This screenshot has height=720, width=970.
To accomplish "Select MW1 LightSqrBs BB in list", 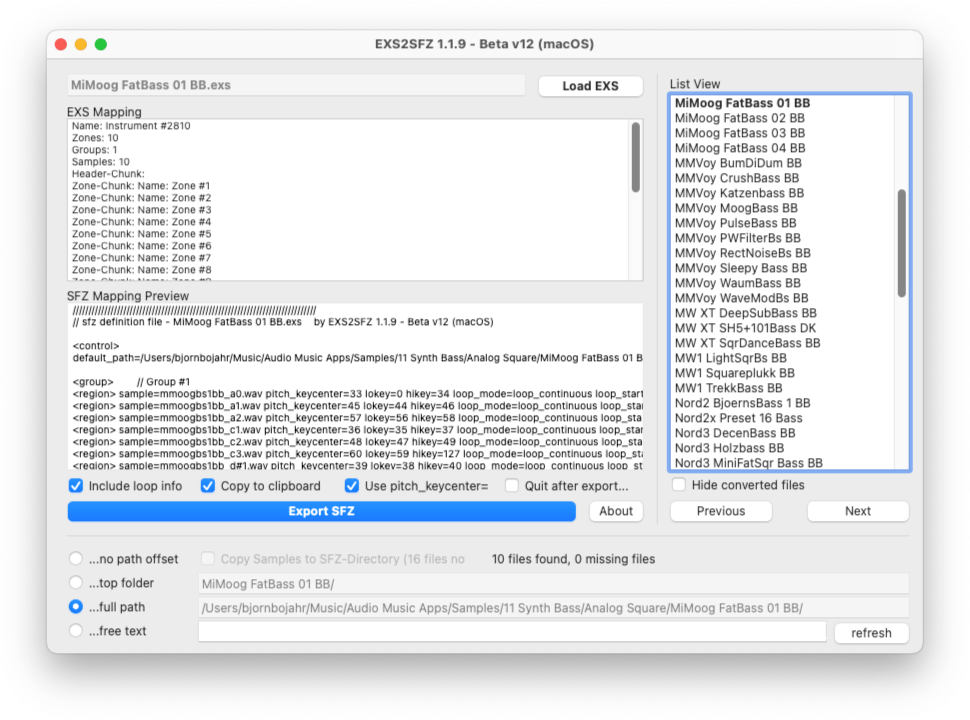I will [x=731, y=358].
